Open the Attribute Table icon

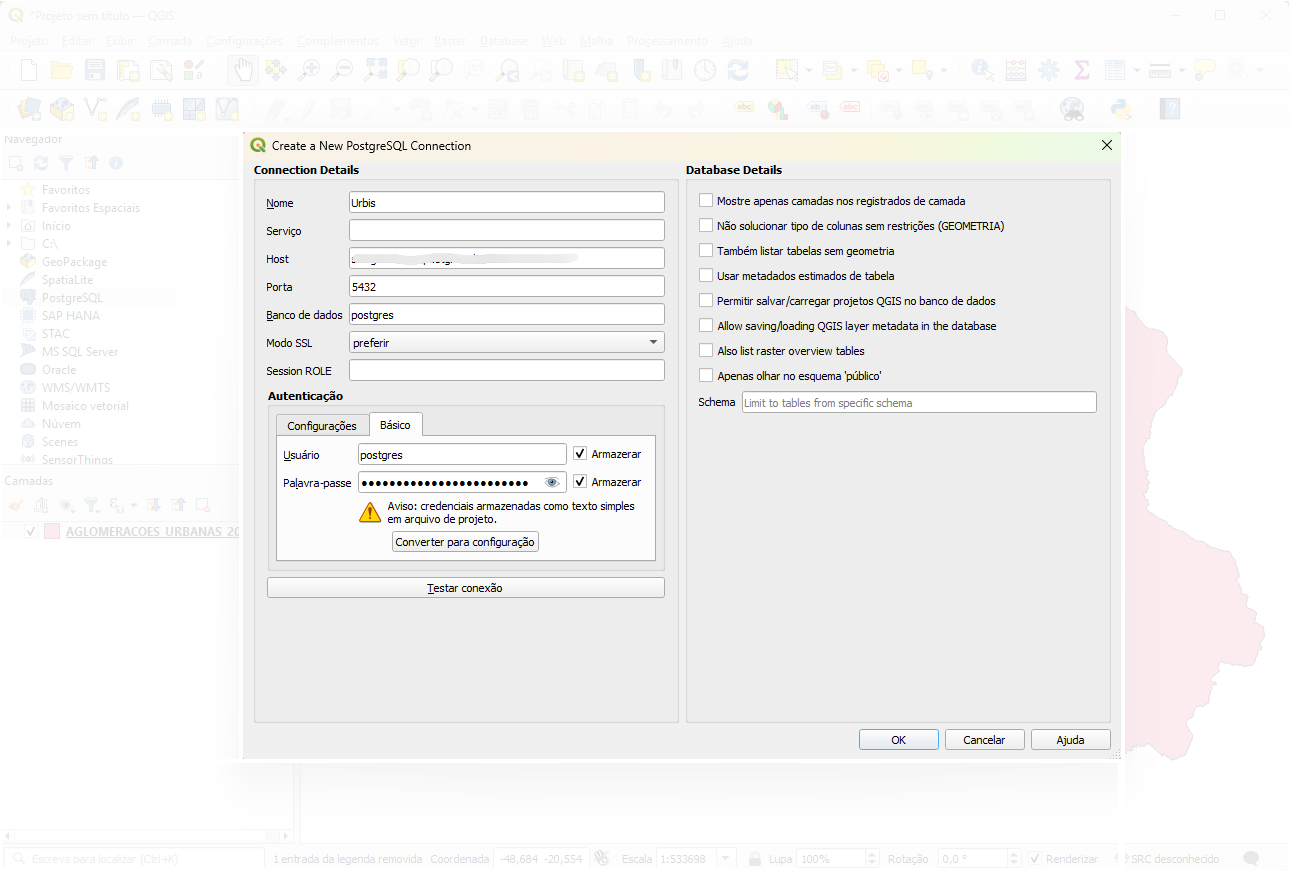(1114, 70)
